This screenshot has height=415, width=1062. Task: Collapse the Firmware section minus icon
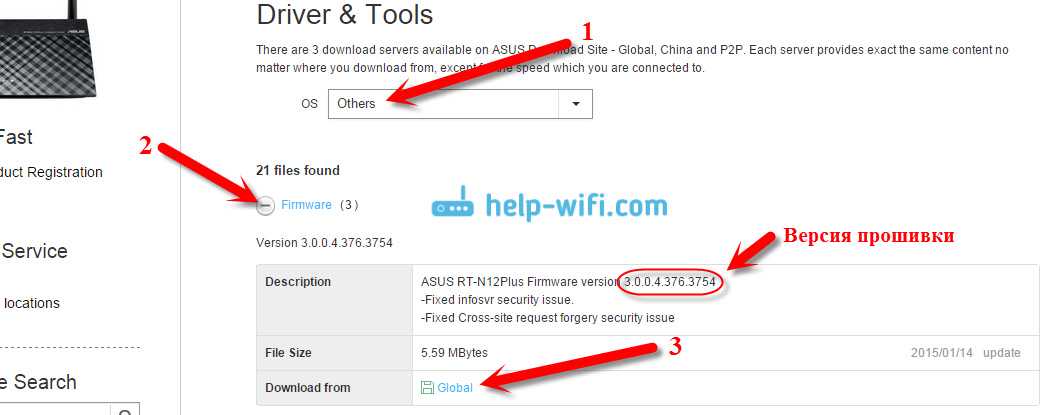(x=266, y=206)
